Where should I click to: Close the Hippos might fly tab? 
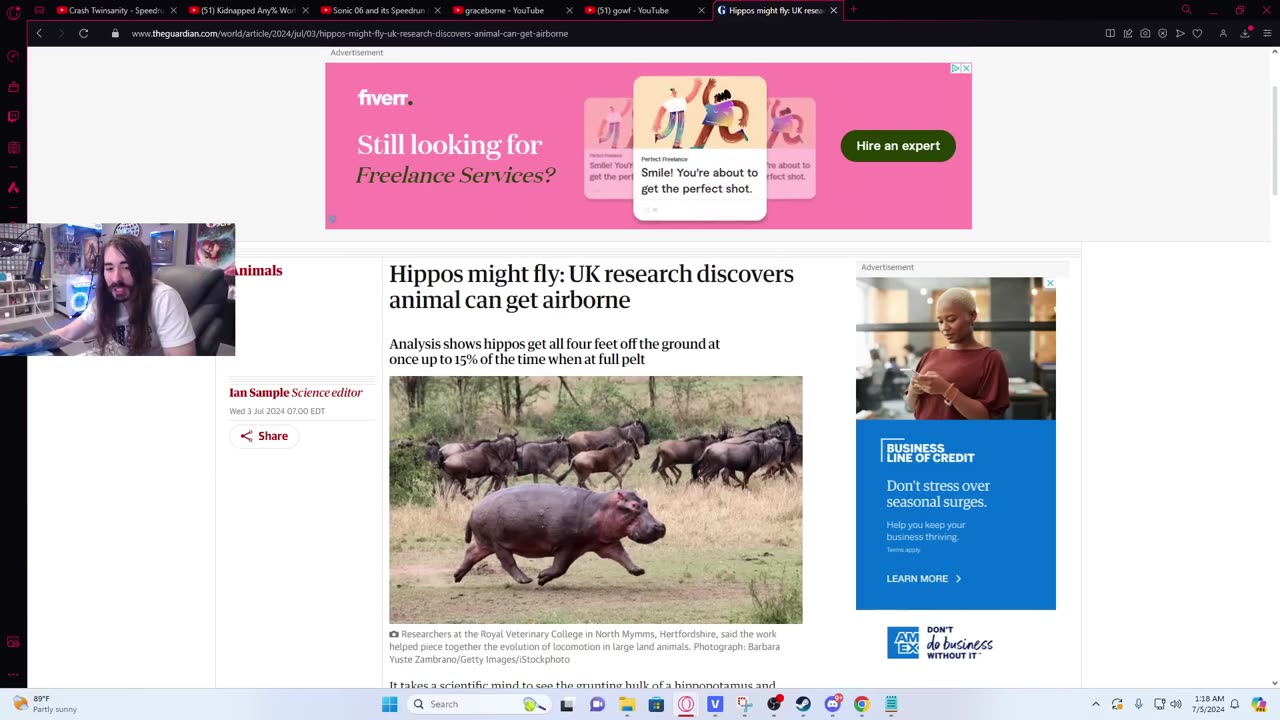[x=833, y=10]
